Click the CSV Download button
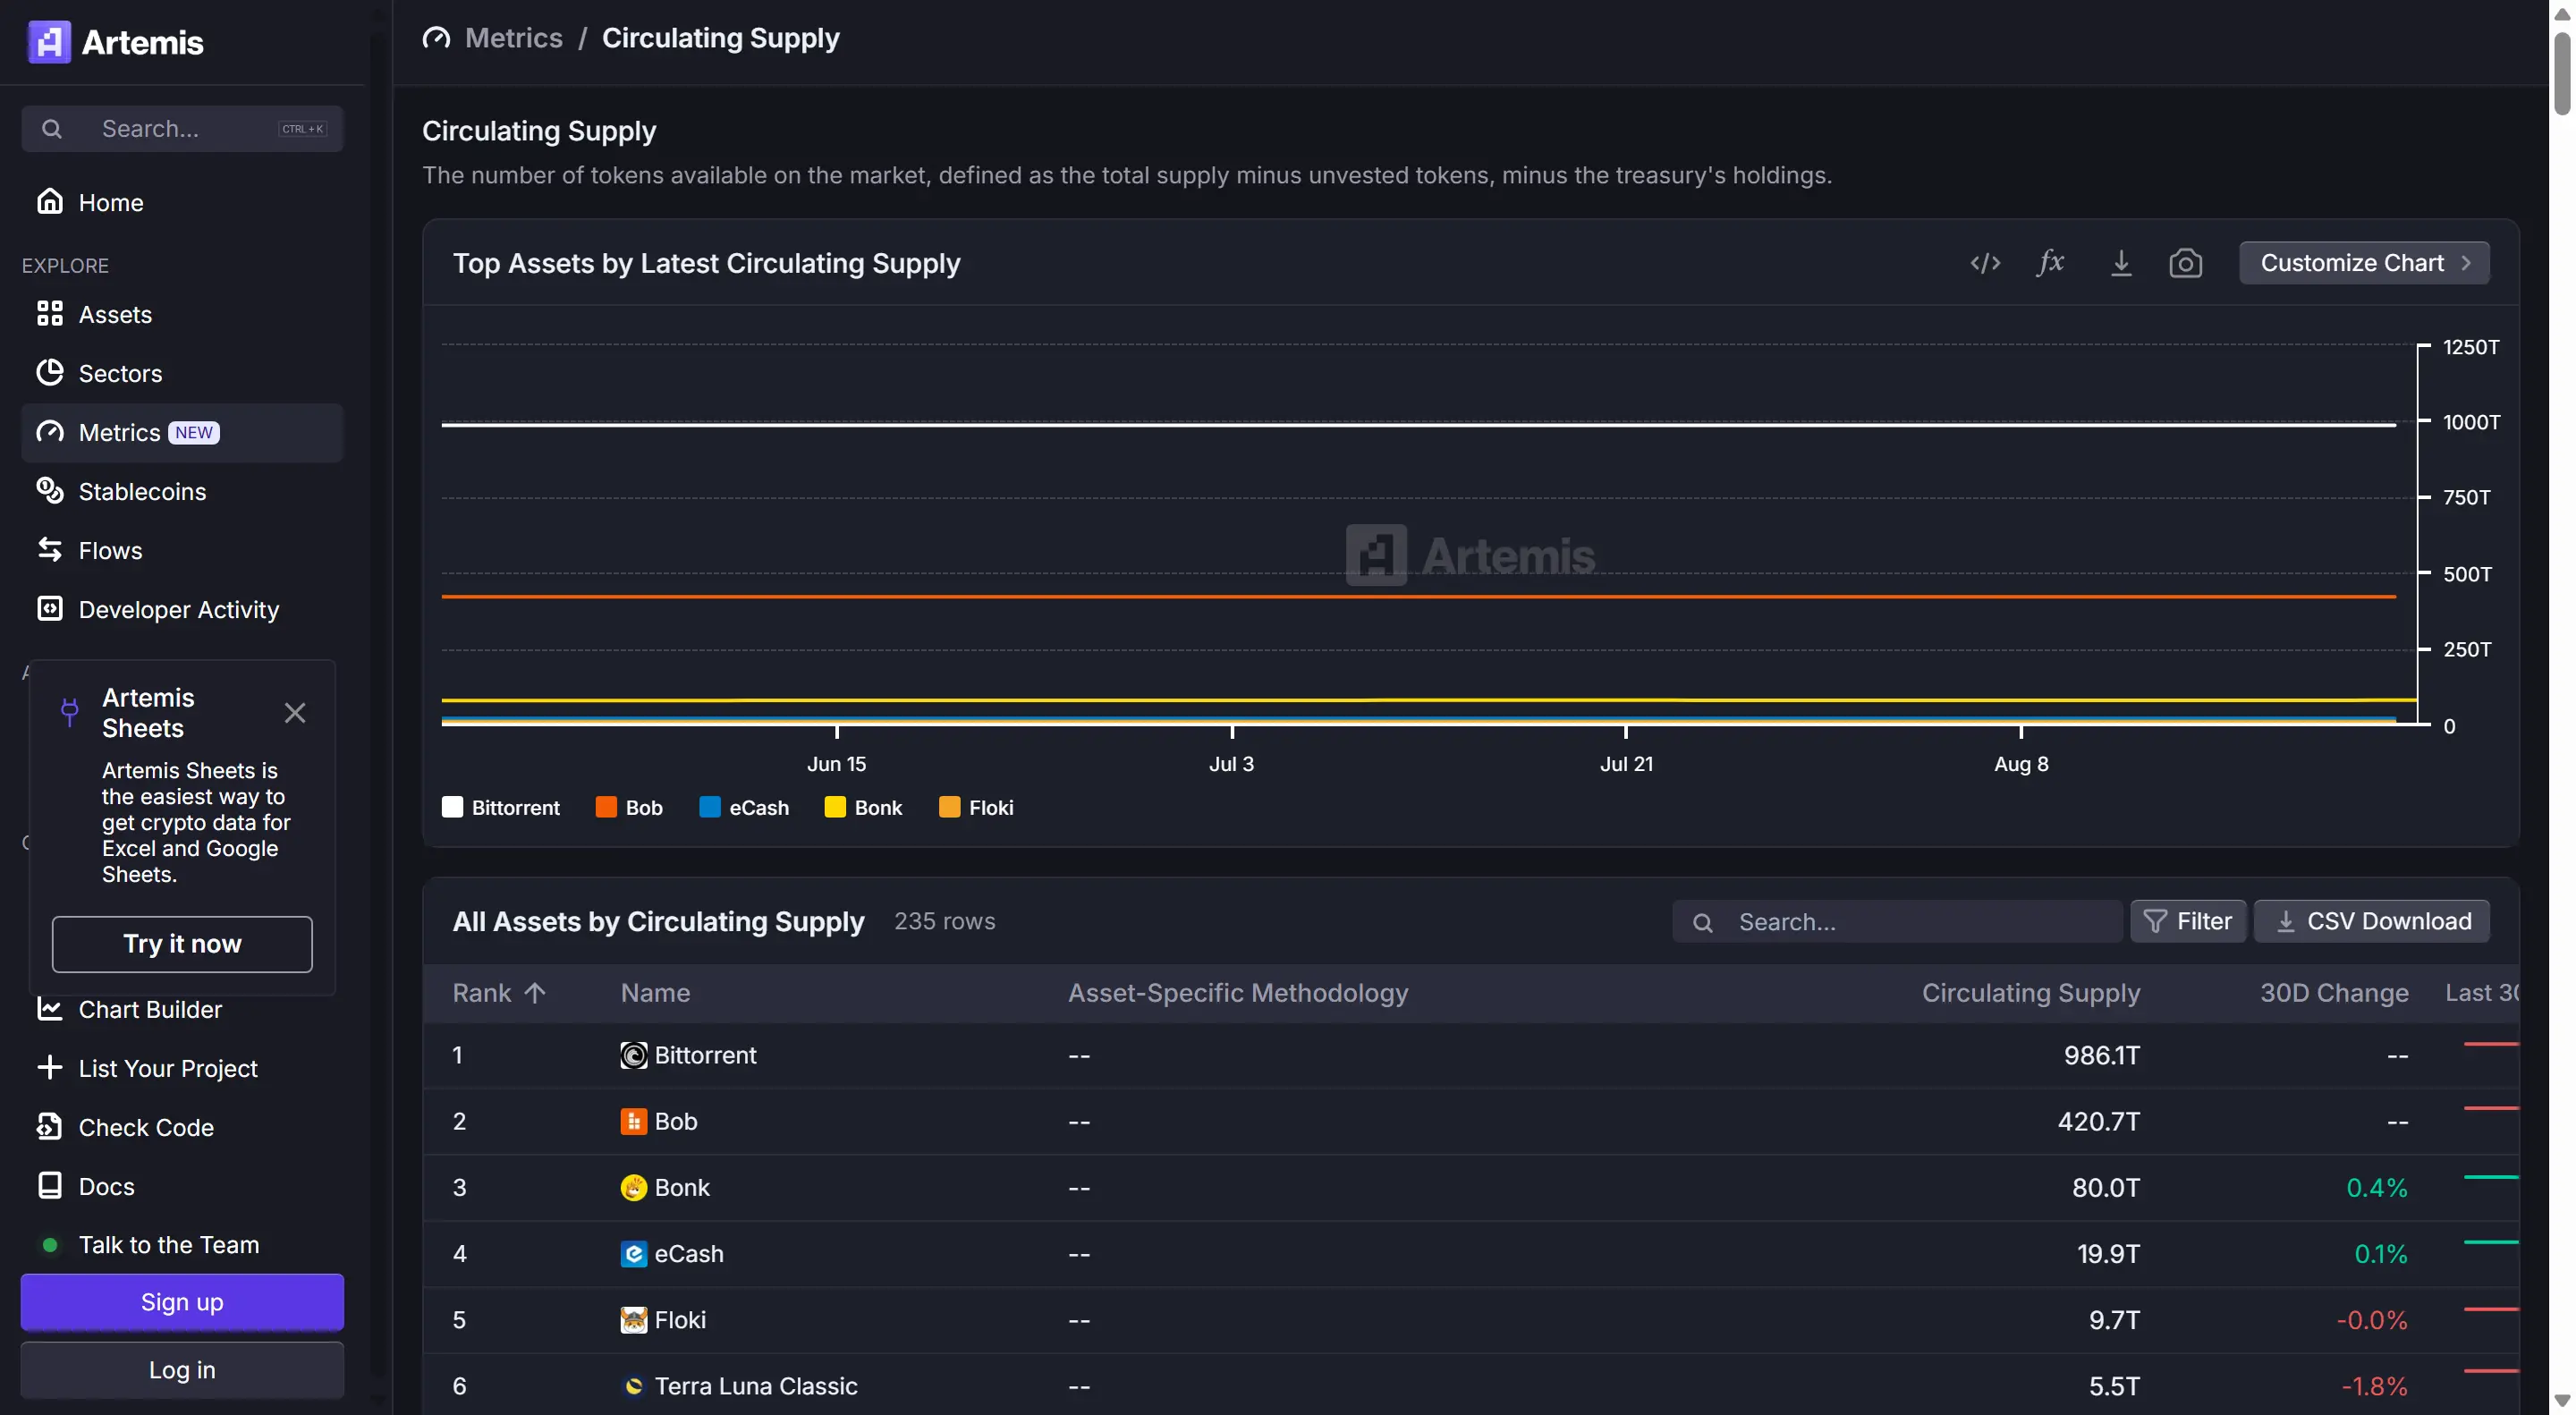This screenshot has width=2576, height=1415. (2371, 921)
